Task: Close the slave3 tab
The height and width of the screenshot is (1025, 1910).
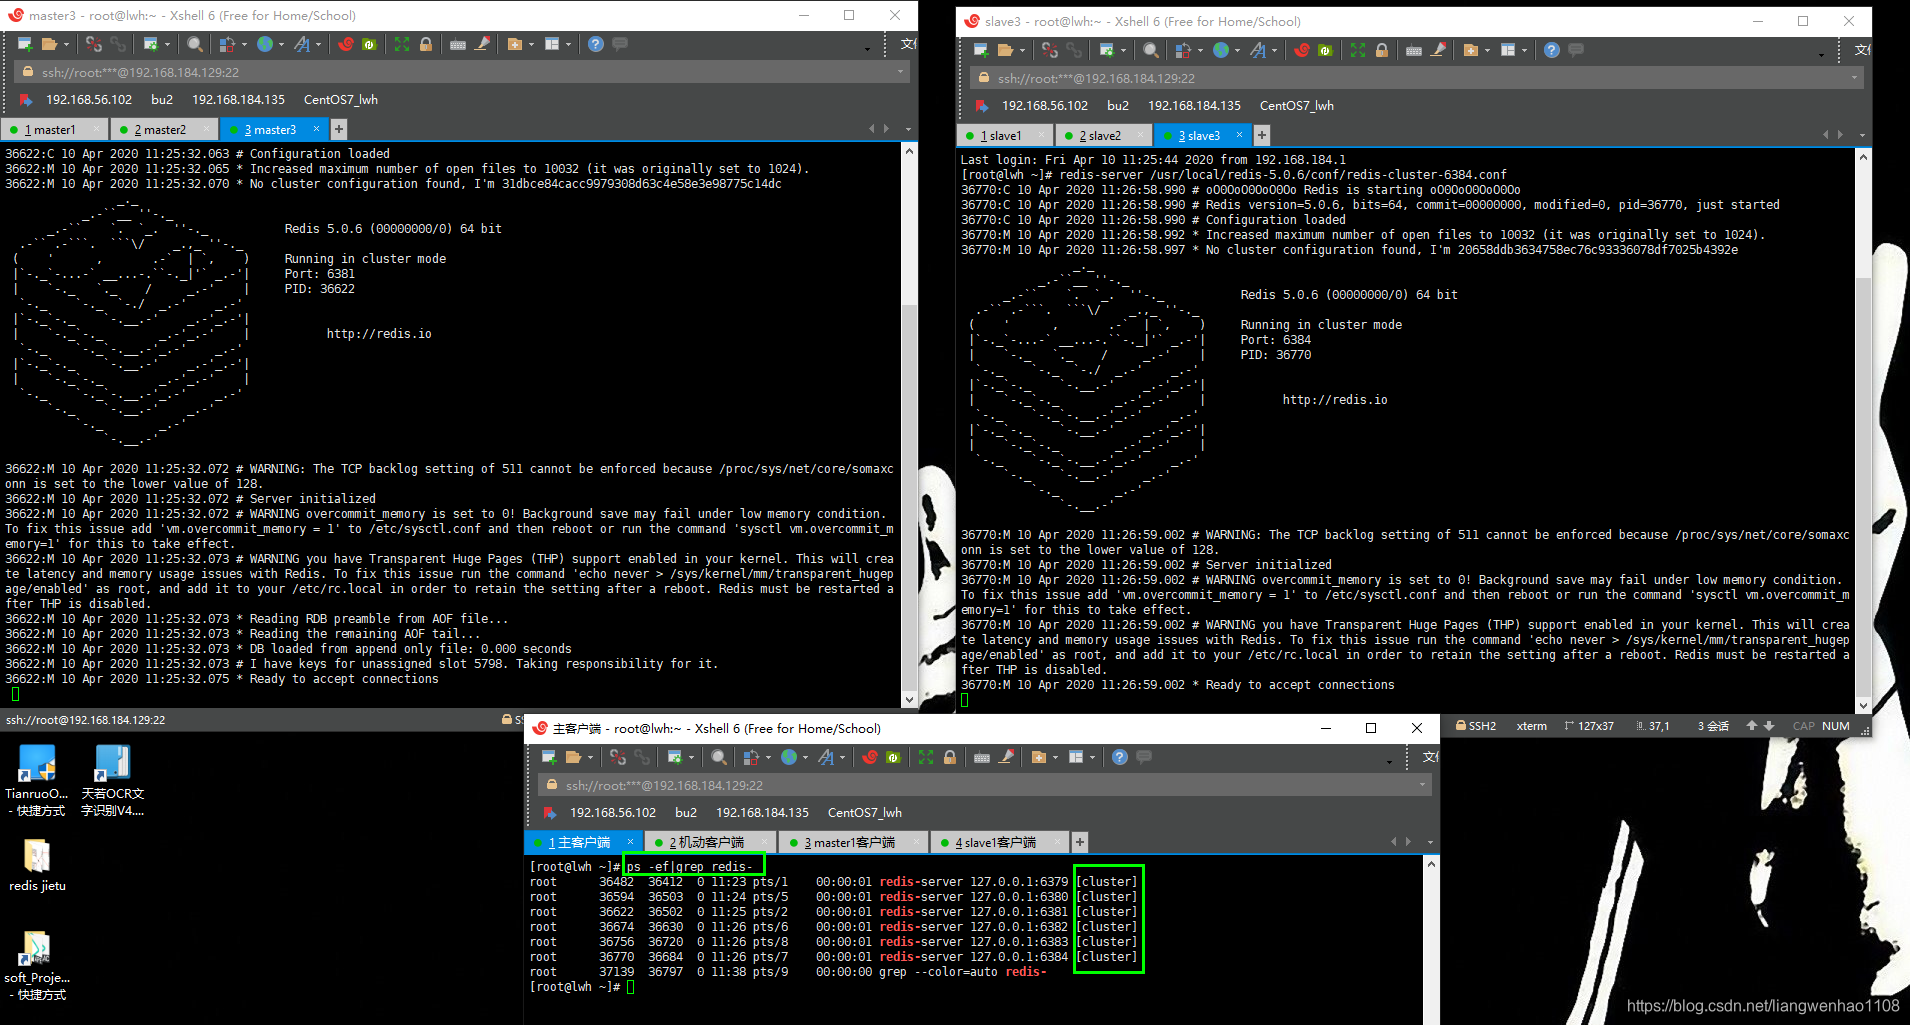Action: pyautogui.click(x=1240, y=135)
